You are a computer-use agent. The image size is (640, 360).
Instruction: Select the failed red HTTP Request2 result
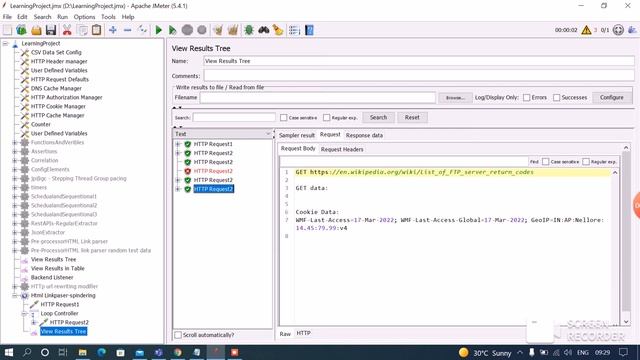[x=213, y=171]
